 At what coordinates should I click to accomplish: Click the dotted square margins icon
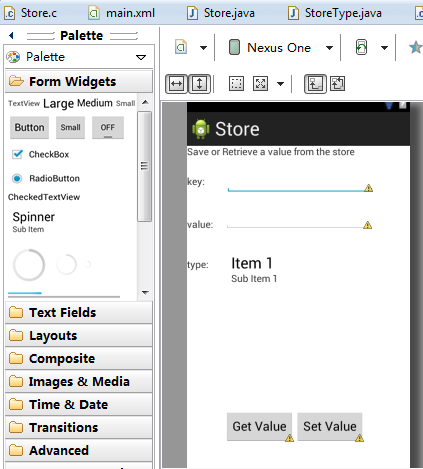click(x=236, y=84)
